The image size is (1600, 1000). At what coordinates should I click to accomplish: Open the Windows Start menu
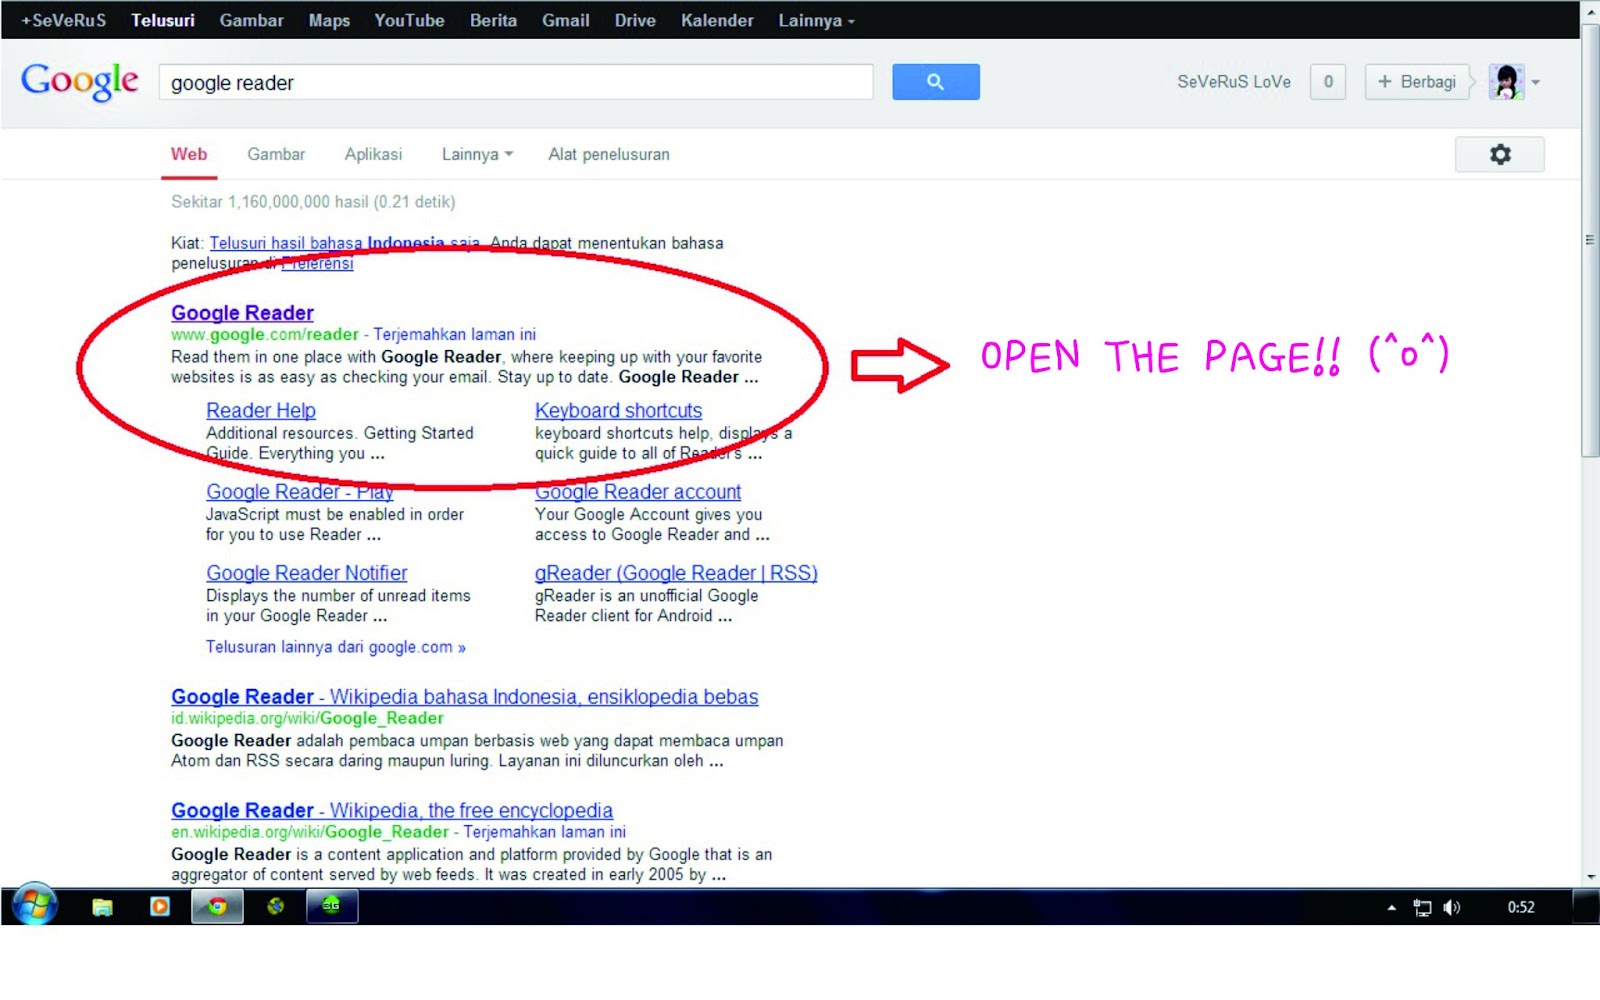(35, 906)
